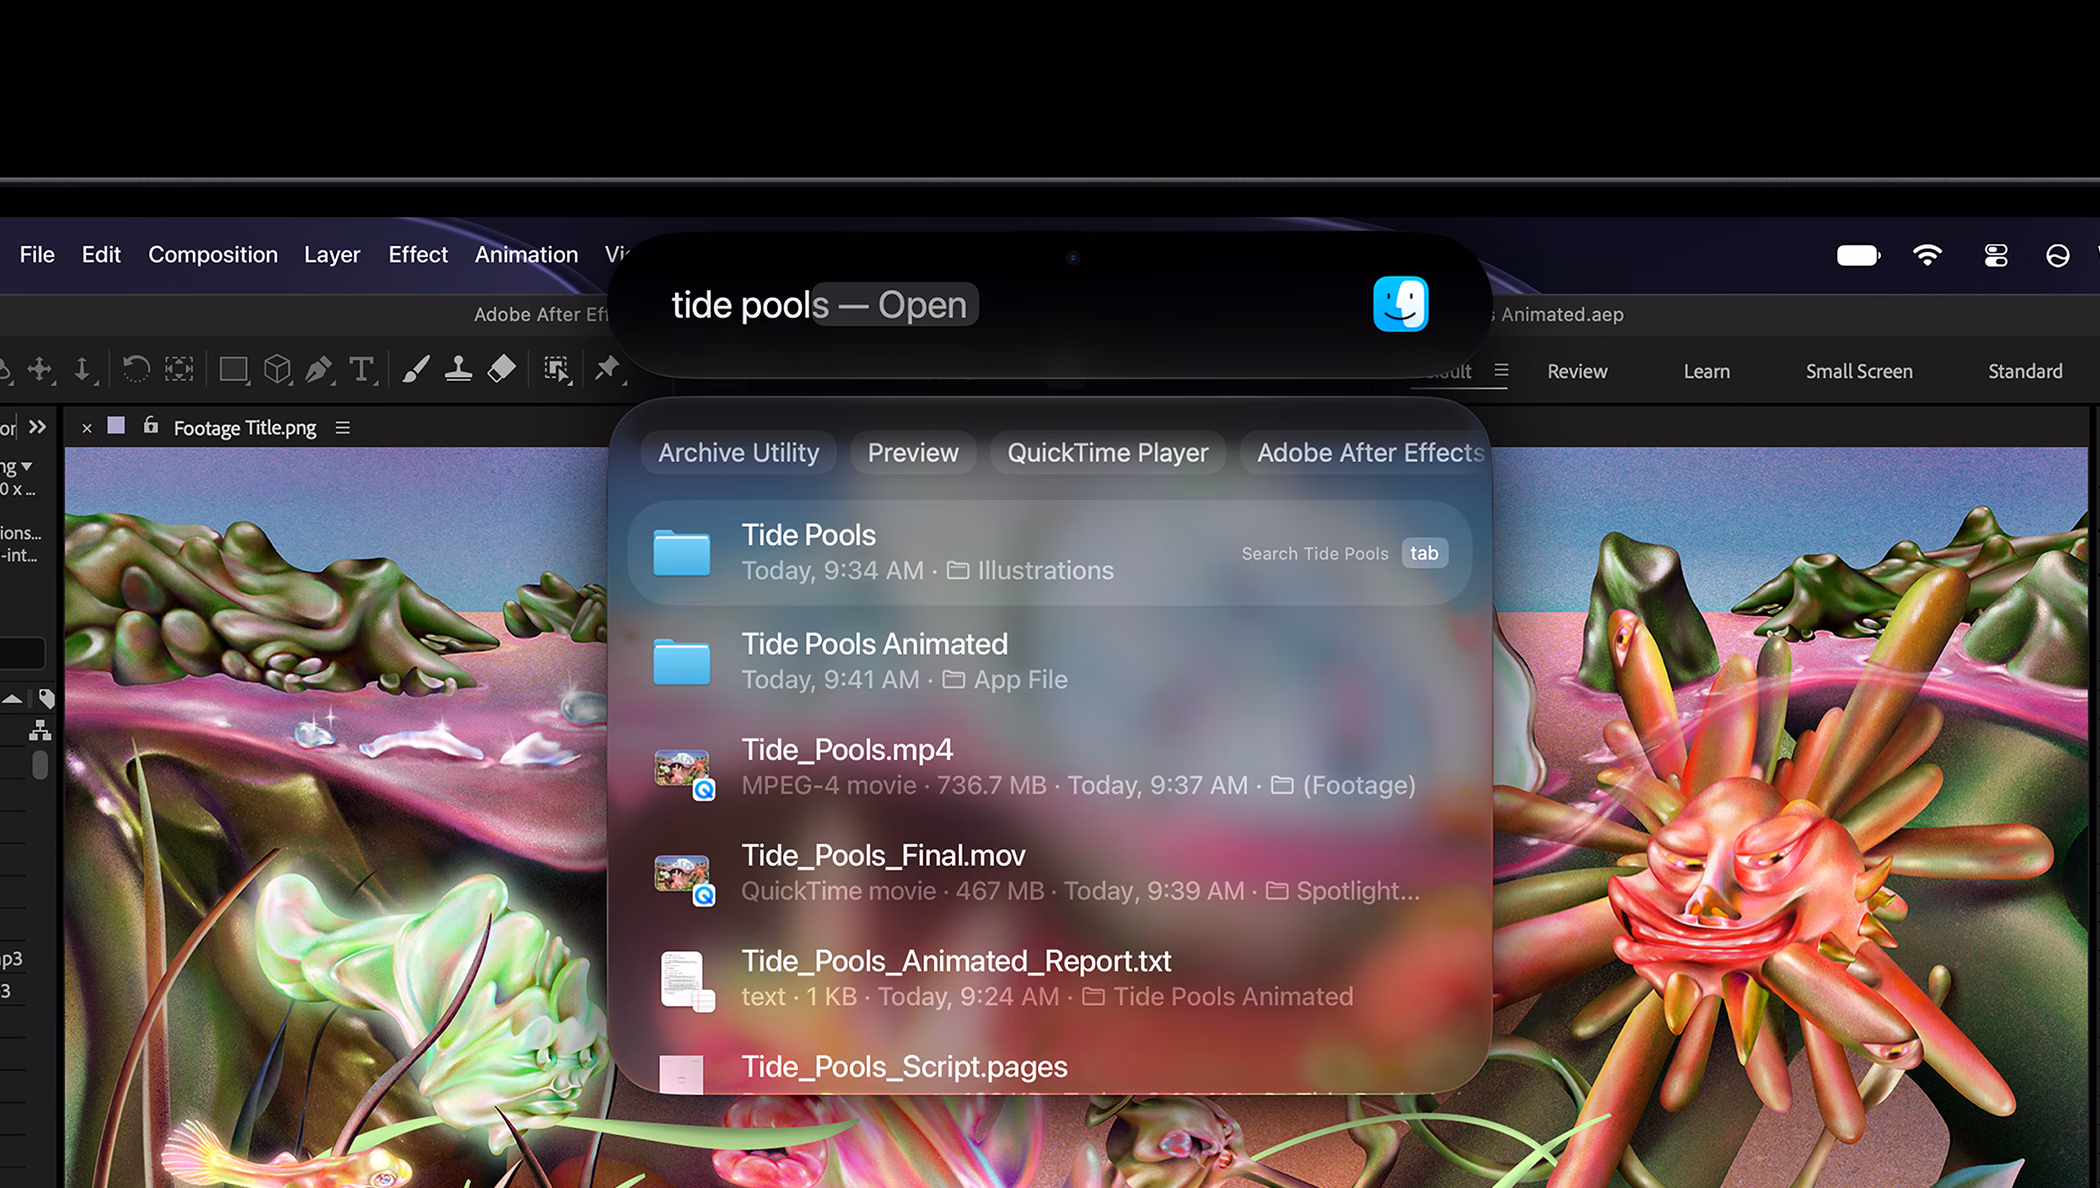
Task: Select the dolly camera tool with vertical arrow
Action: [83, 370]
